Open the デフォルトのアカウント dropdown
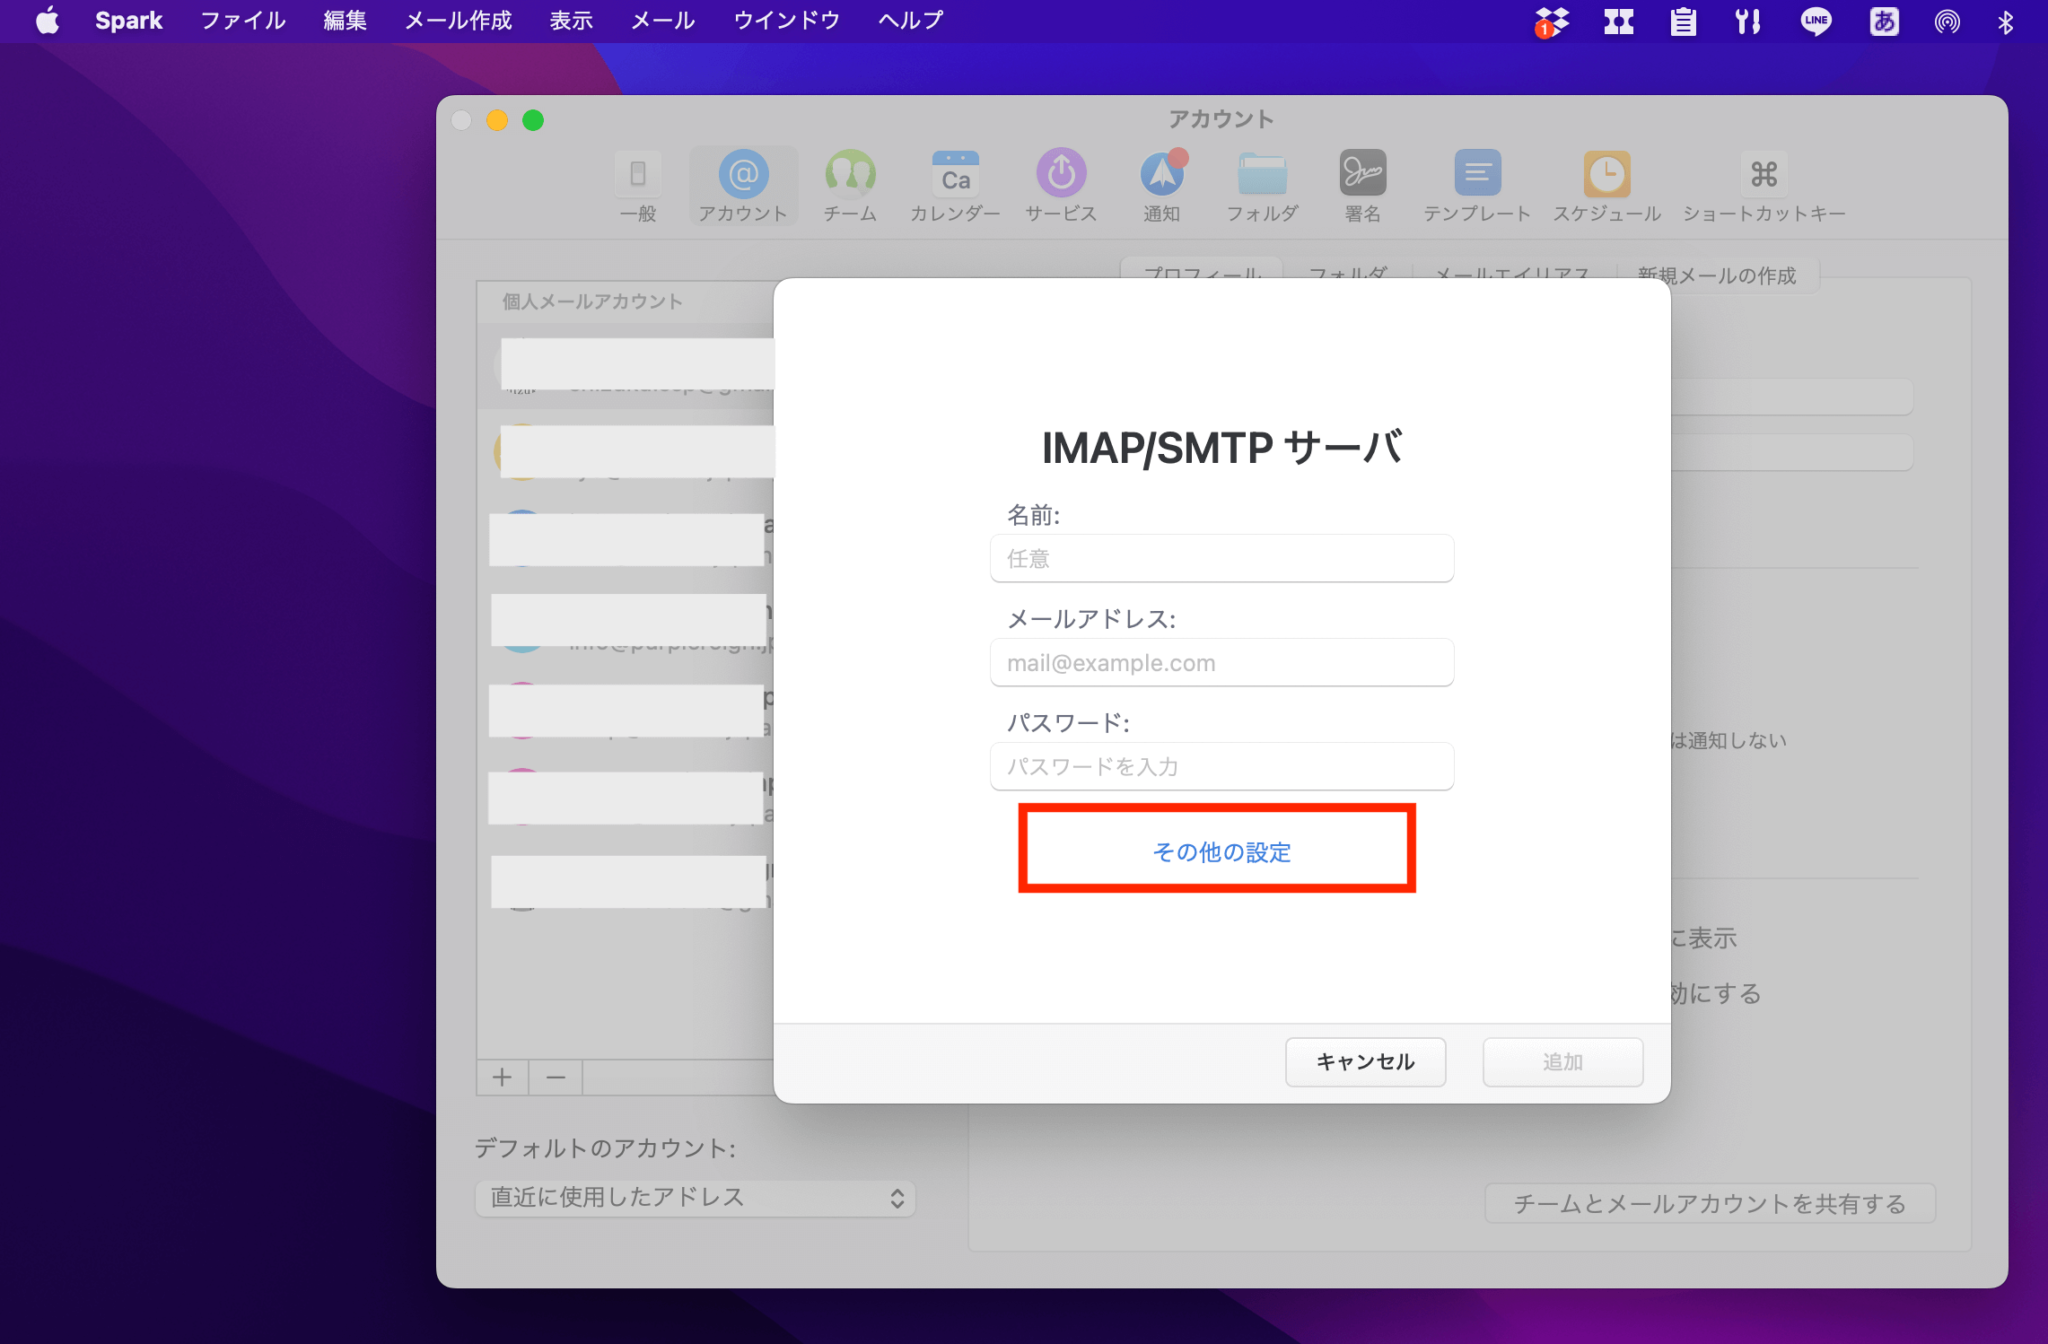2048x1344 pixels. [x=694, y=1197]
